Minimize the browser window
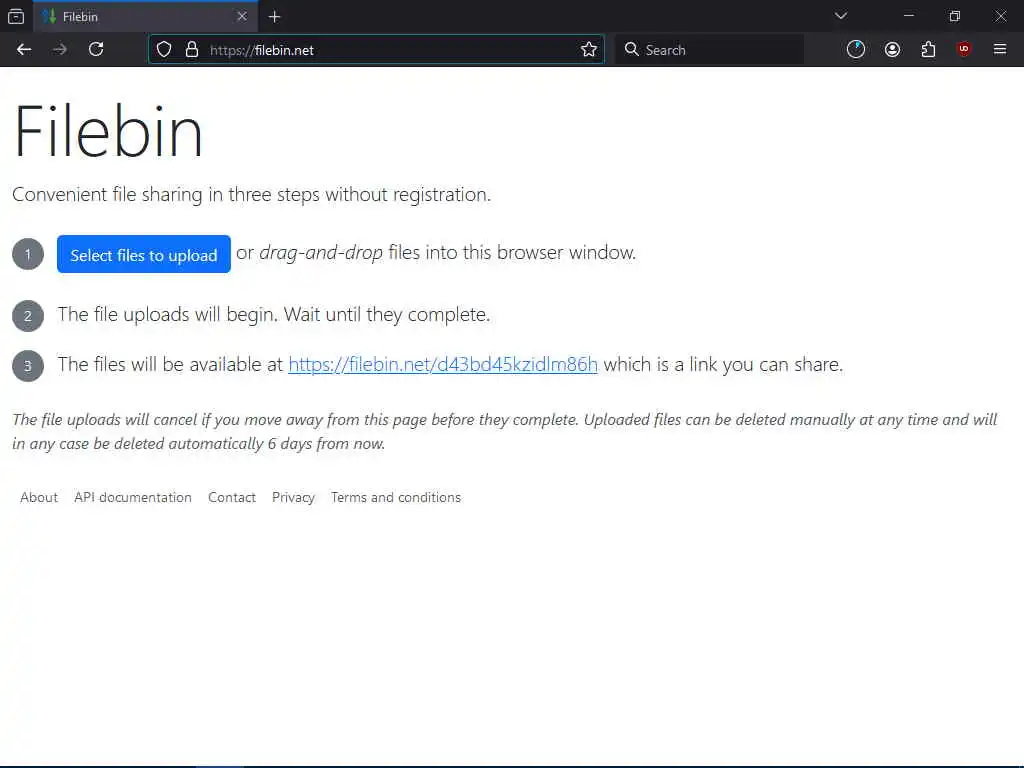Image resolution: width=1024 pixels, height=768 pixels. pyautogui.click(x=908, y=16)
